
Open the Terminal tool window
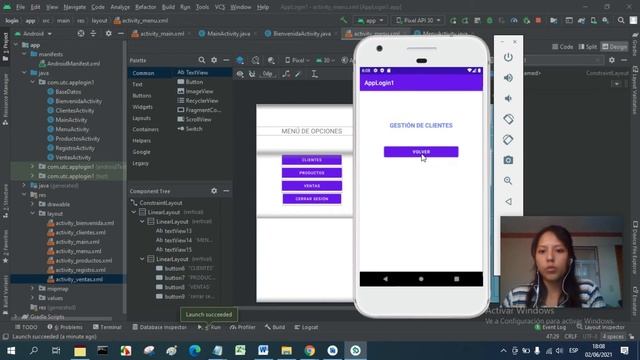tap(107, 327)
